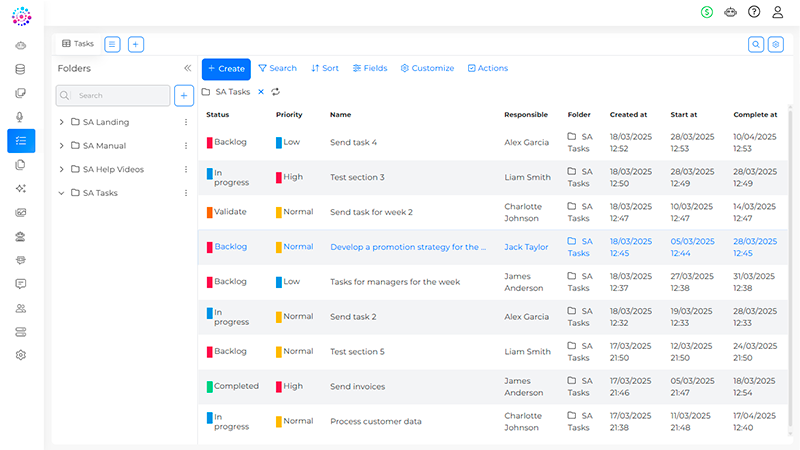Image resolution: width=800 pixels, height=450 pixels.
Task: Switch to the Tasks tab
Action: click(x=78, y=44)
